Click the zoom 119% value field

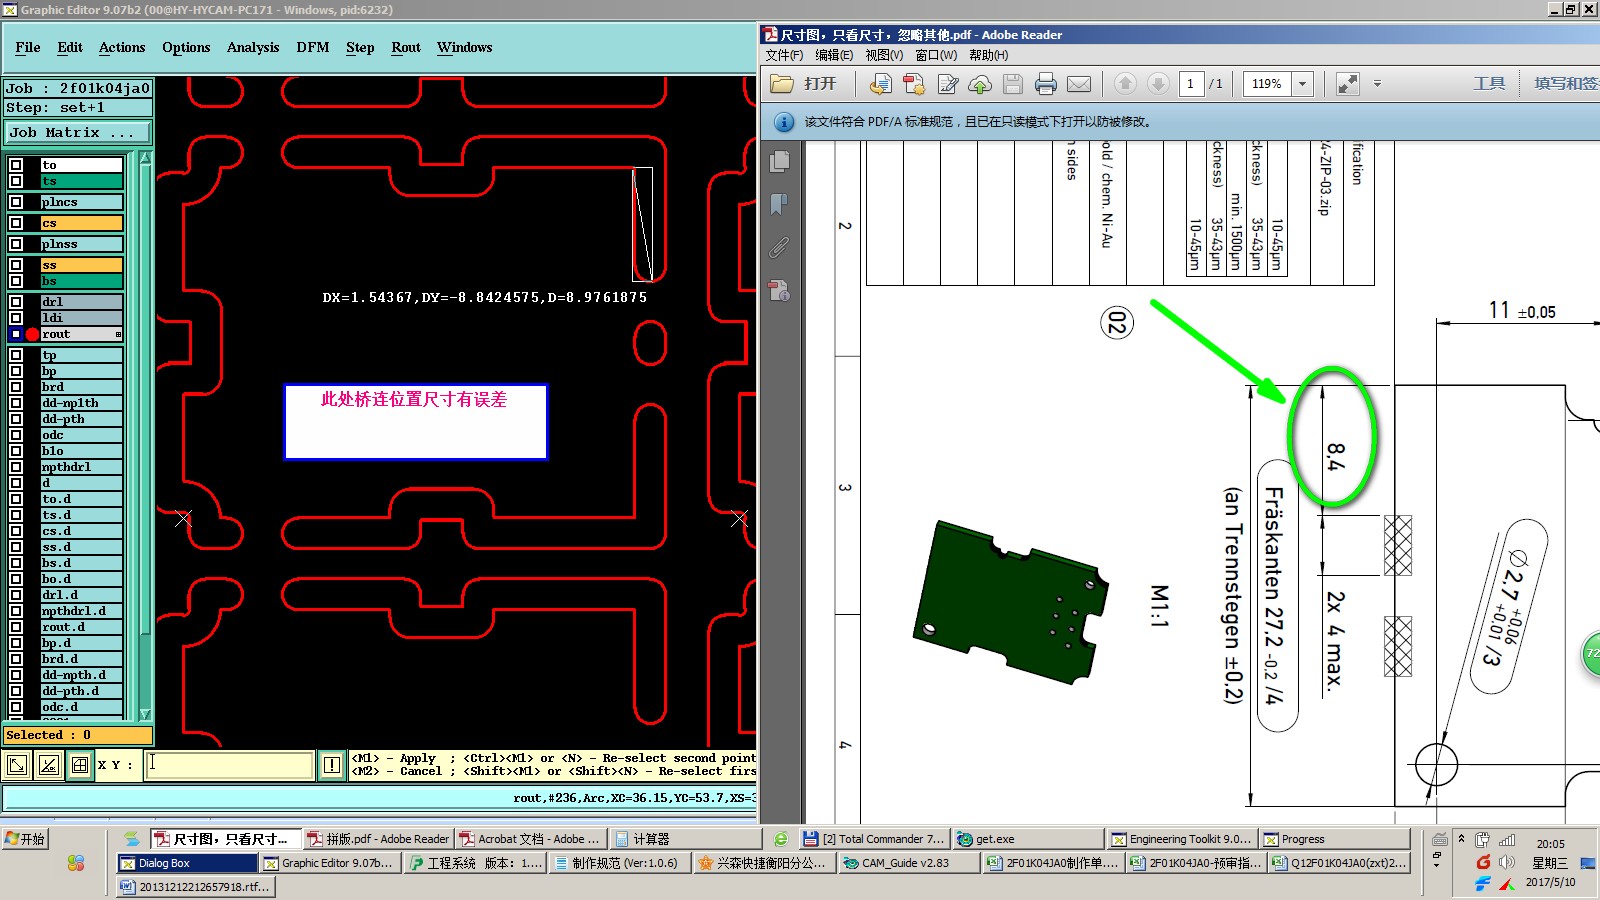tap(1267, 84)
